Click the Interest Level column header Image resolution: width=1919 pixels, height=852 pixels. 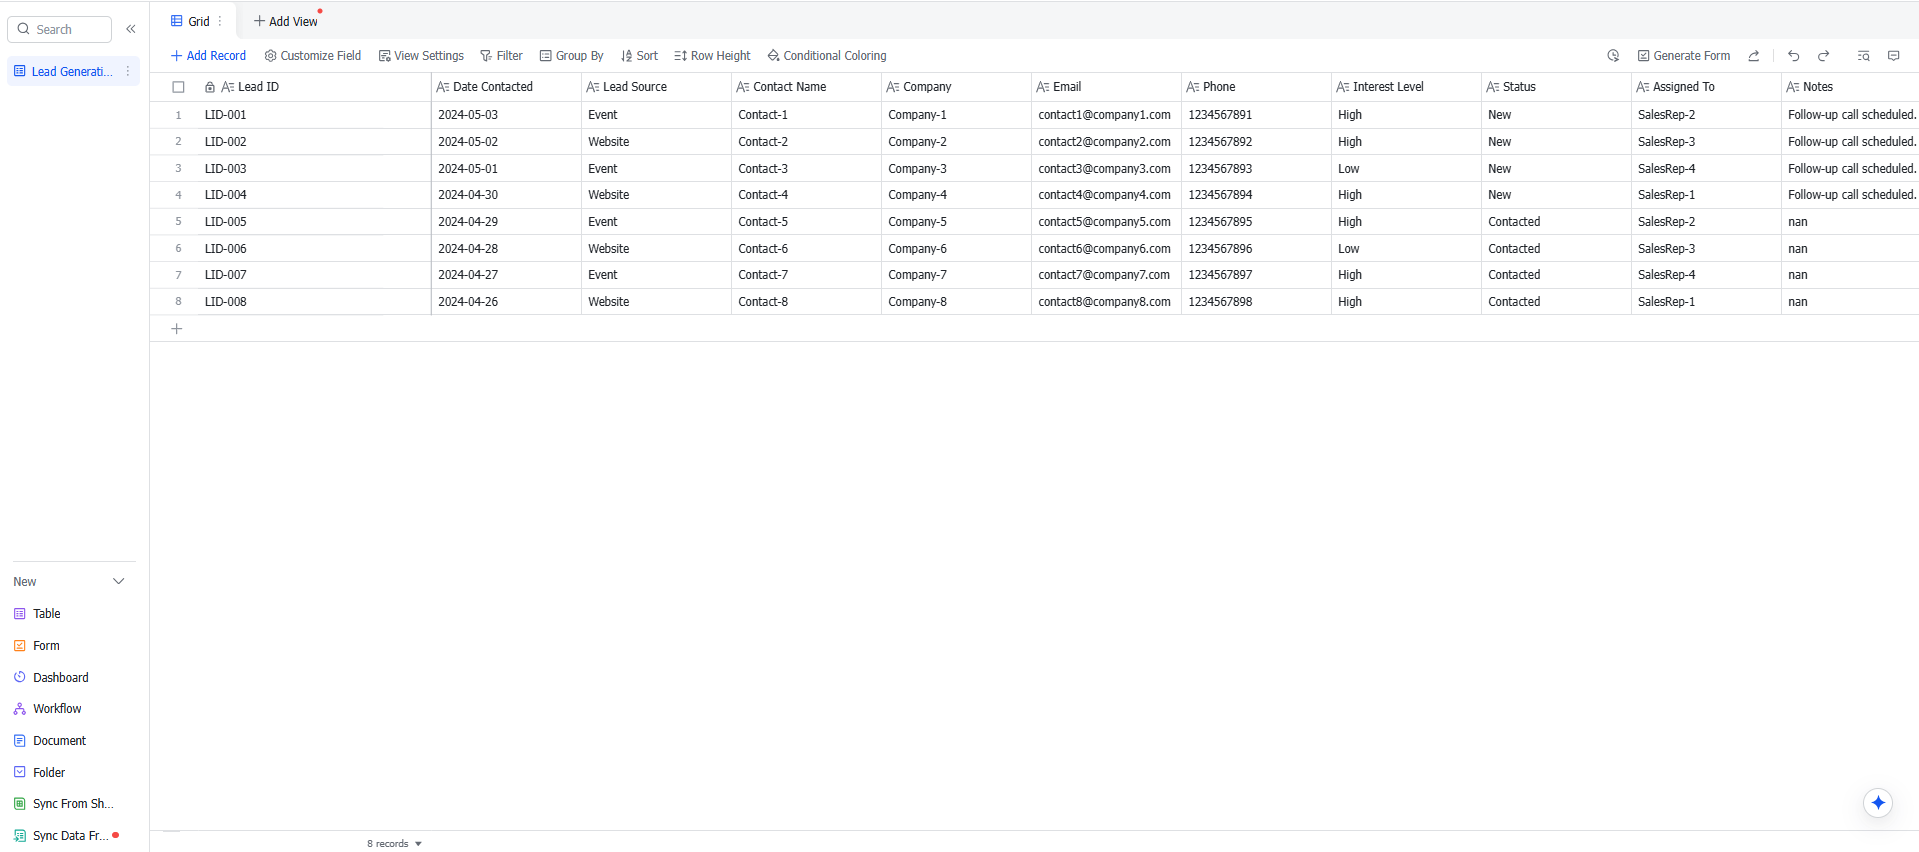(x=1406, y=87)
